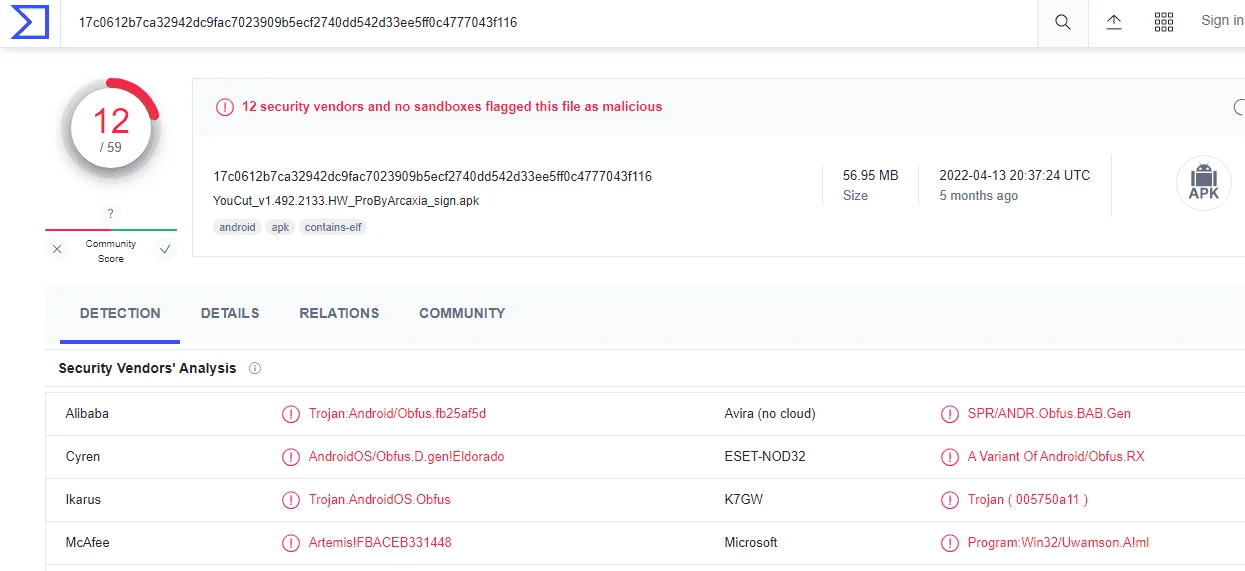Click Trojan.AndroidOS.Obfus result text
This screenshot has width=1245, height=571.
pyautogui.click(x=380, y=499)
